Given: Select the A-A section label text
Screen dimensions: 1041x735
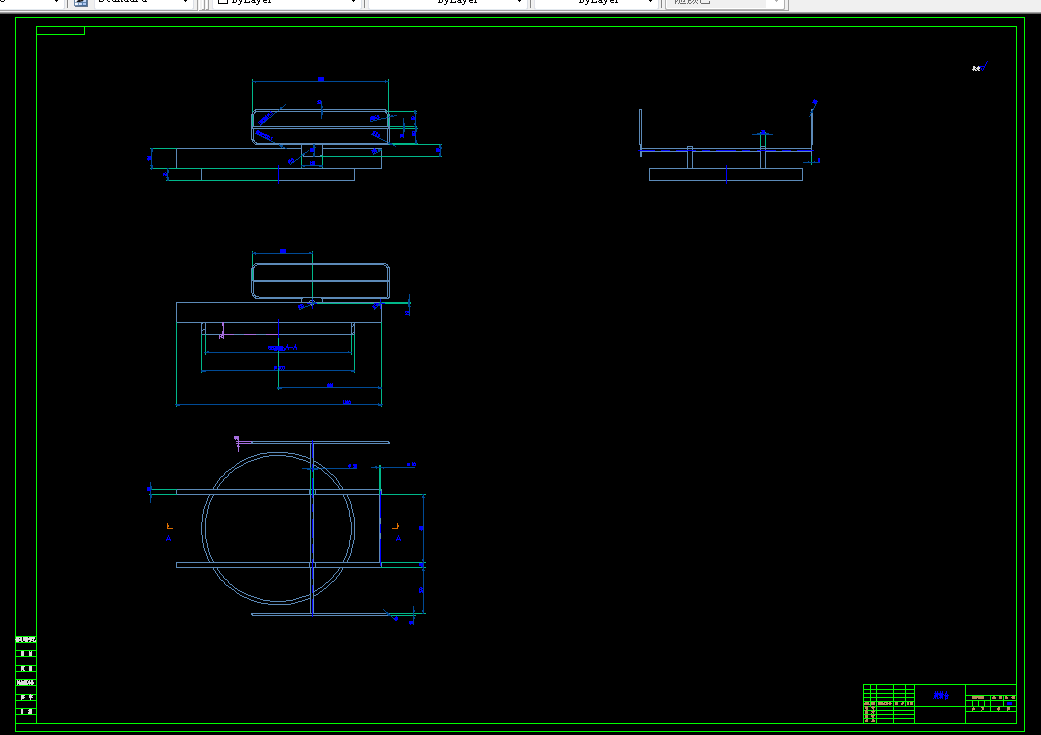Looking at the screenshot, I should (283, 348).
